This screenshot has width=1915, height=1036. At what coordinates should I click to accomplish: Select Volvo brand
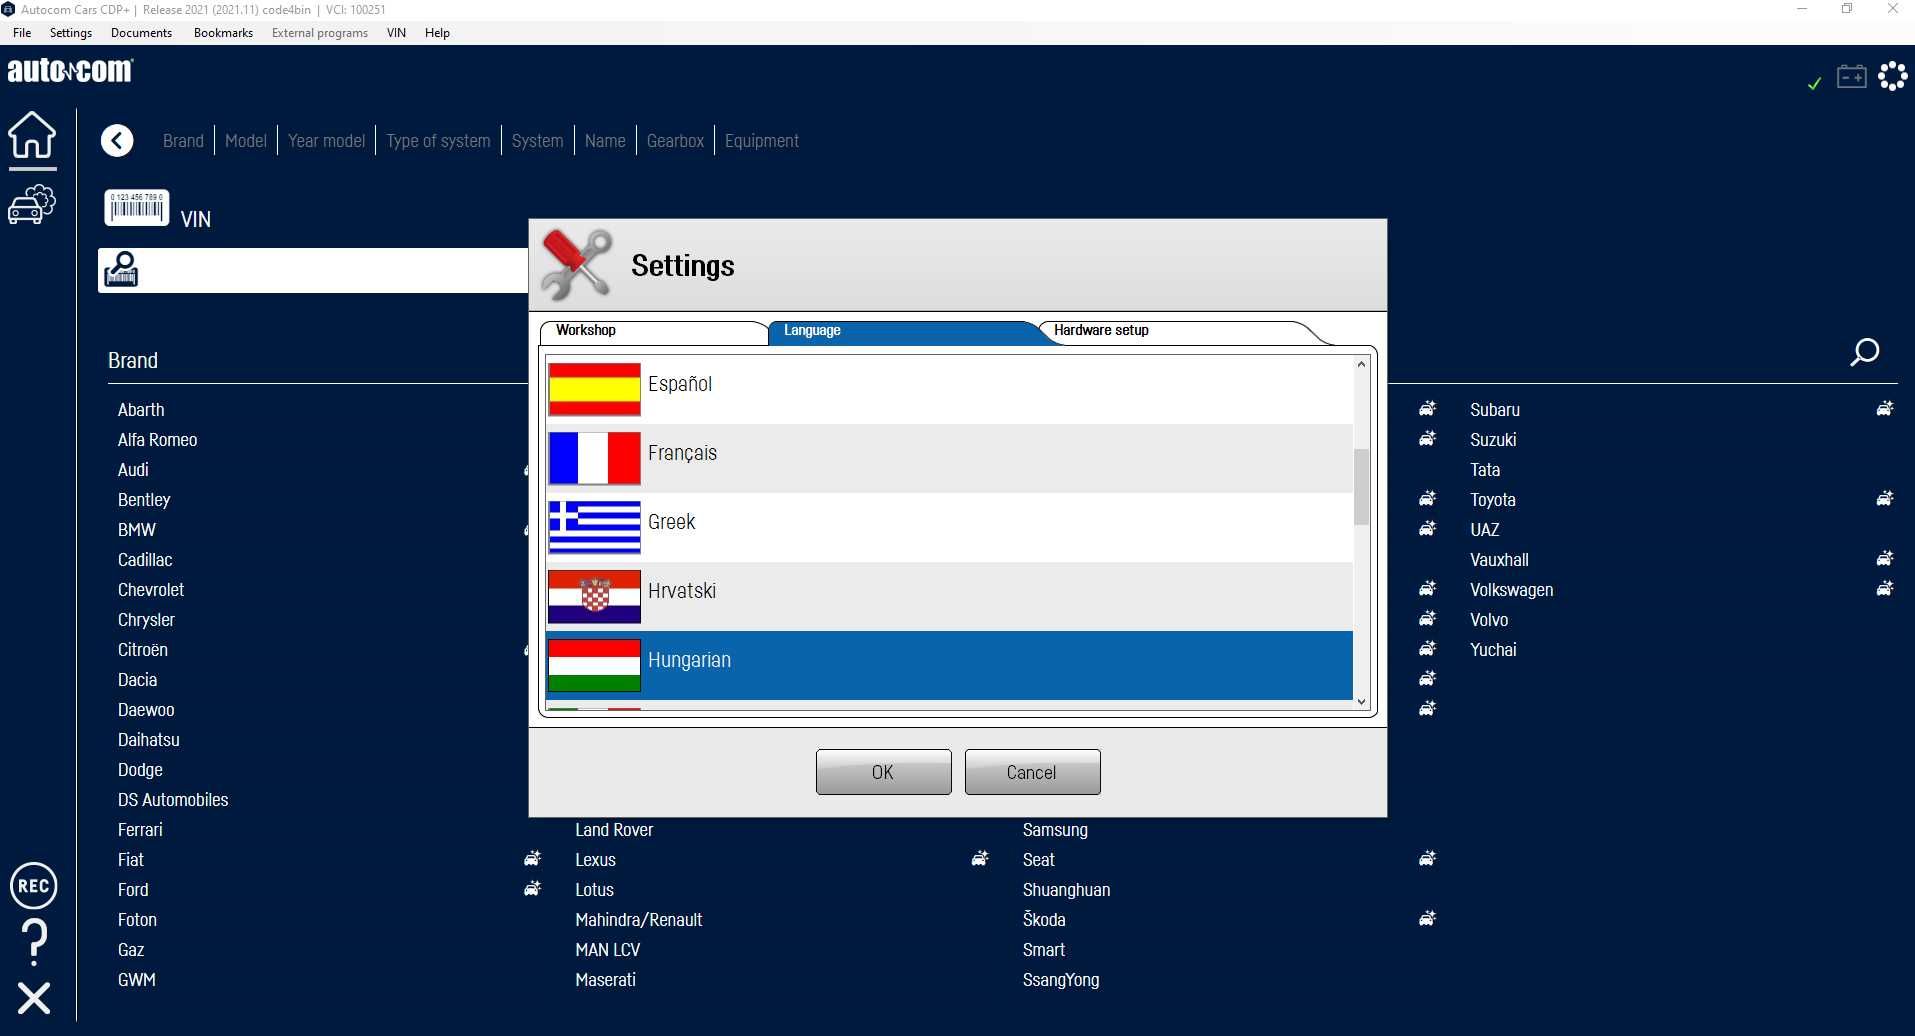click(1489, 620)
